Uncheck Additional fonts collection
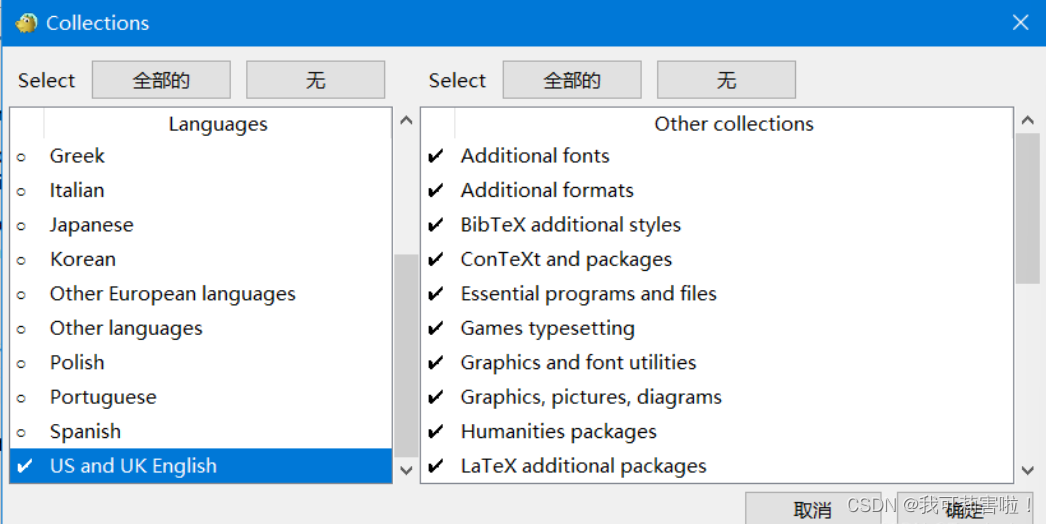The width and height of the screenshot is (1046, 524). [436, 156]
